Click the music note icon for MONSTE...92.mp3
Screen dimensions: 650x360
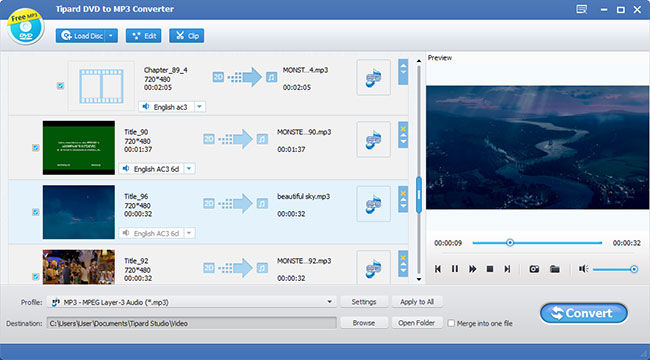(x=262, y=268)
